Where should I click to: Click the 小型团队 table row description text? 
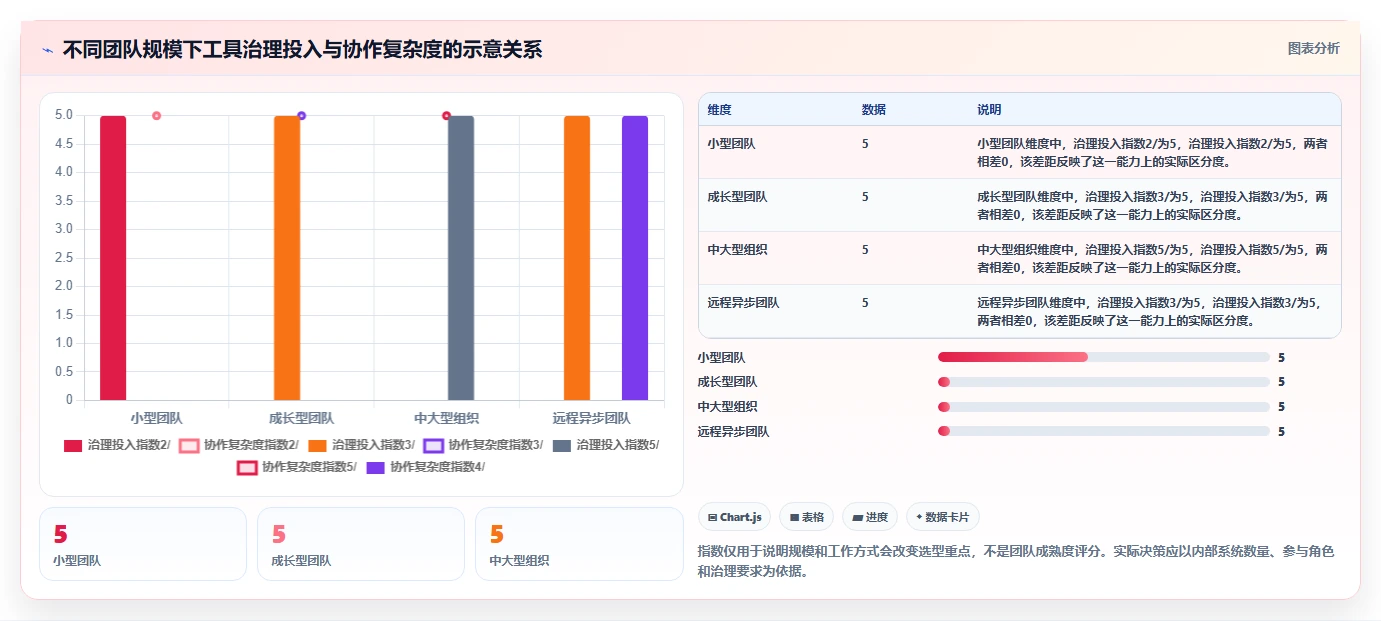tap(1152, 152)
